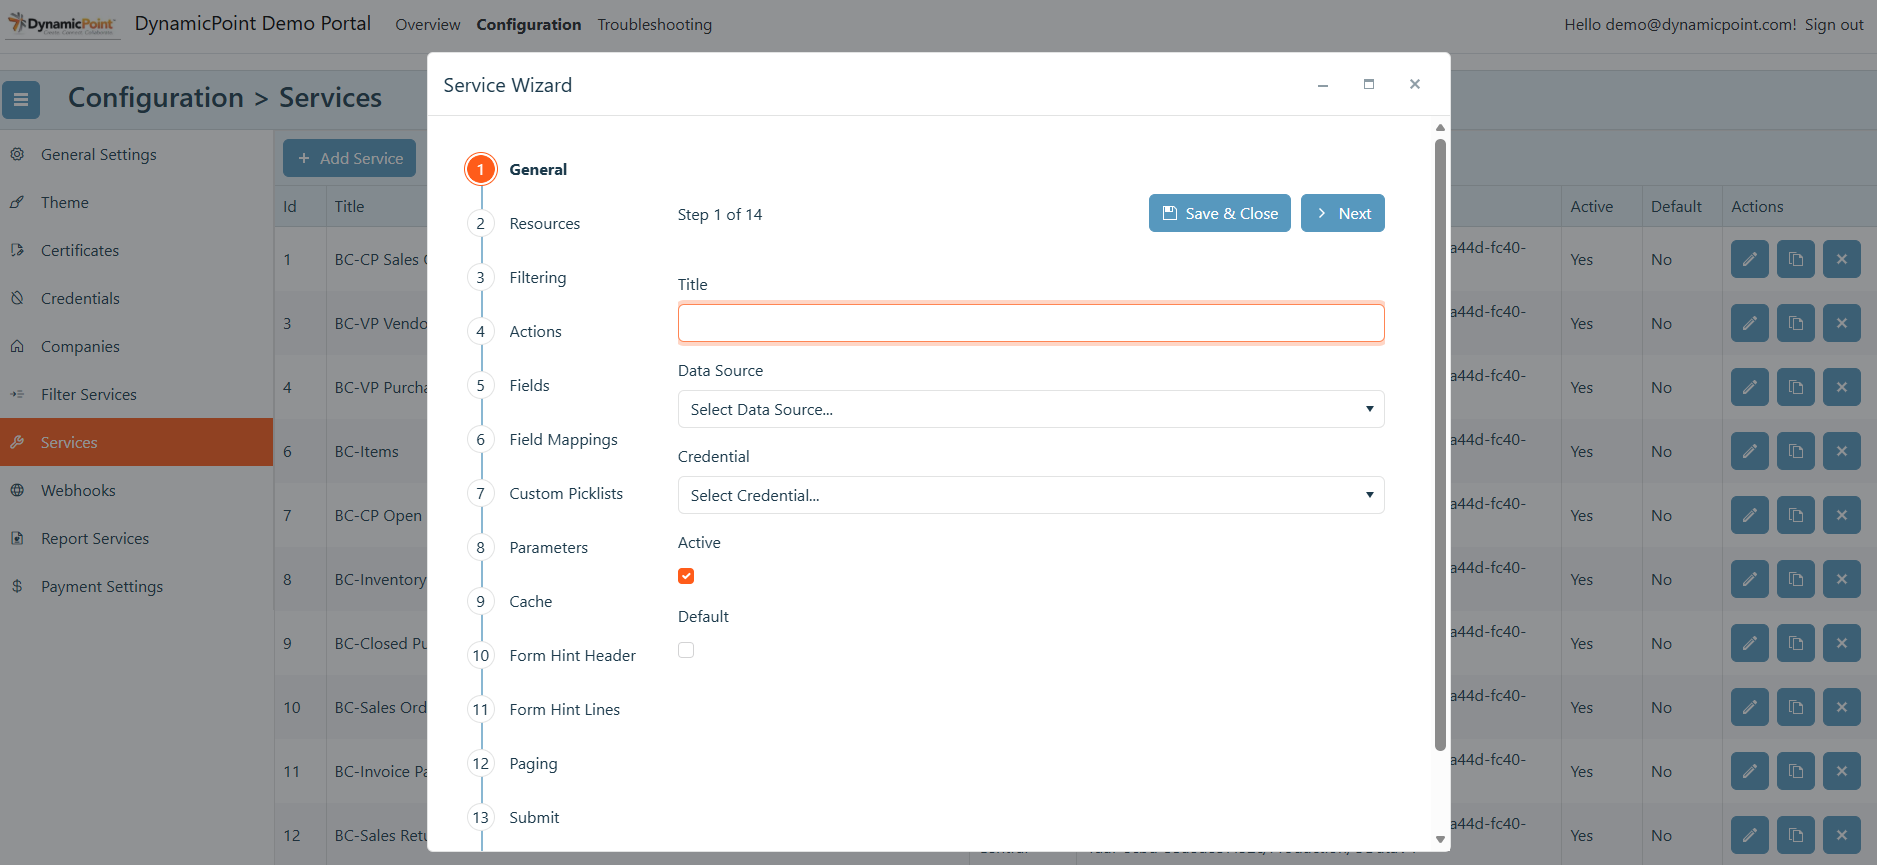1877x865 pixels.
Task: Open the Credential dropdown
Action: pyautogui.click(x=1031, y=495)
